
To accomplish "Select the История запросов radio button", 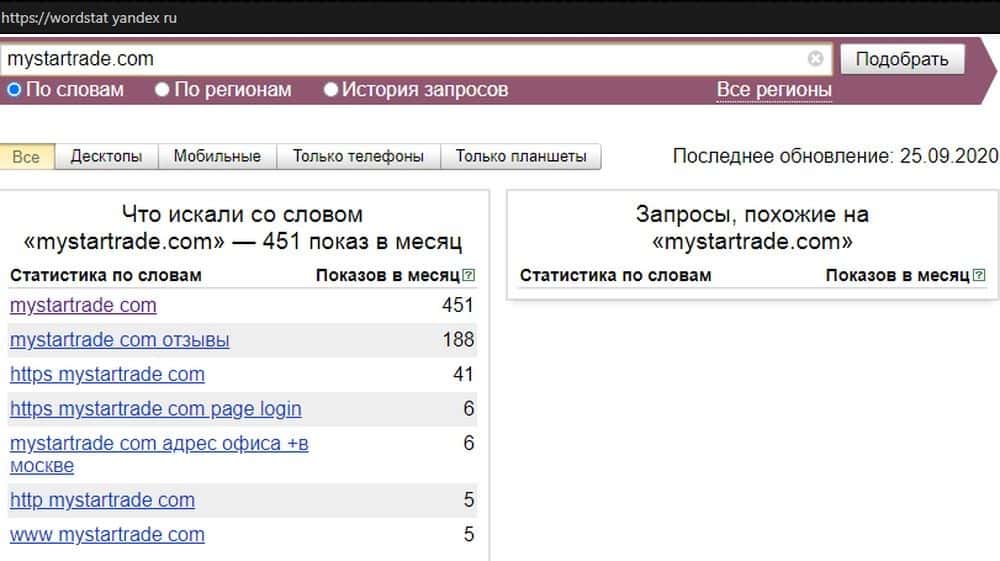I will (330, 90).
